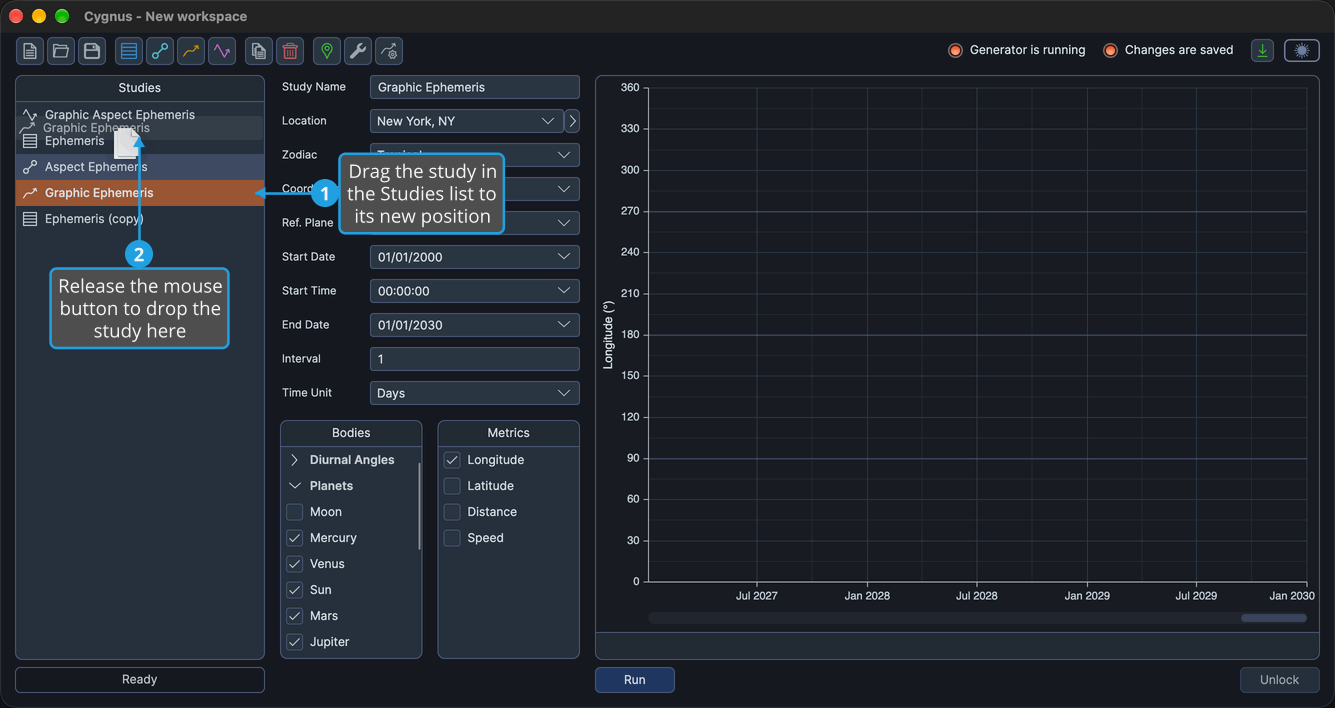This screenshot has width=1335, height=708.
Task: Click the cyan connected-nodes aspect toolbar icon
Action: pos(160,51)
